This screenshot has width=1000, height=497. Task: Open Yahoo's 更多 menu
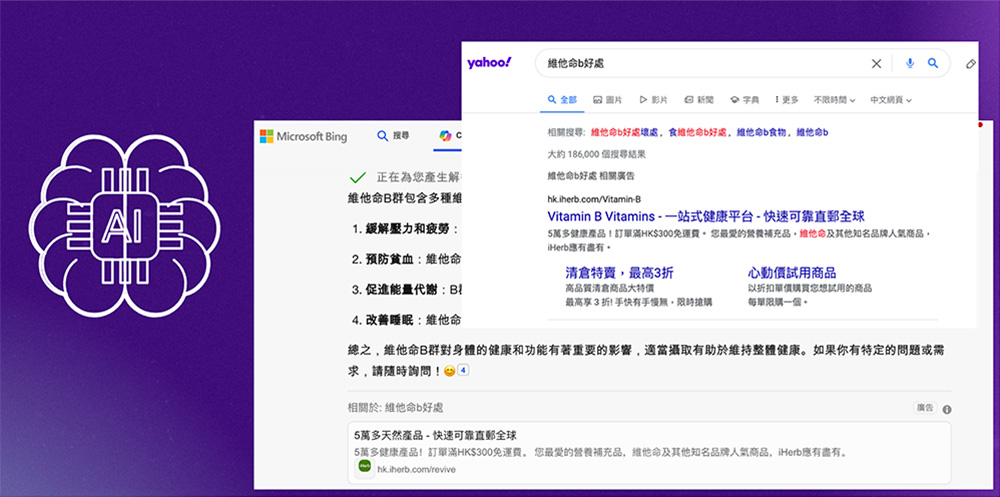coord(786,100)
